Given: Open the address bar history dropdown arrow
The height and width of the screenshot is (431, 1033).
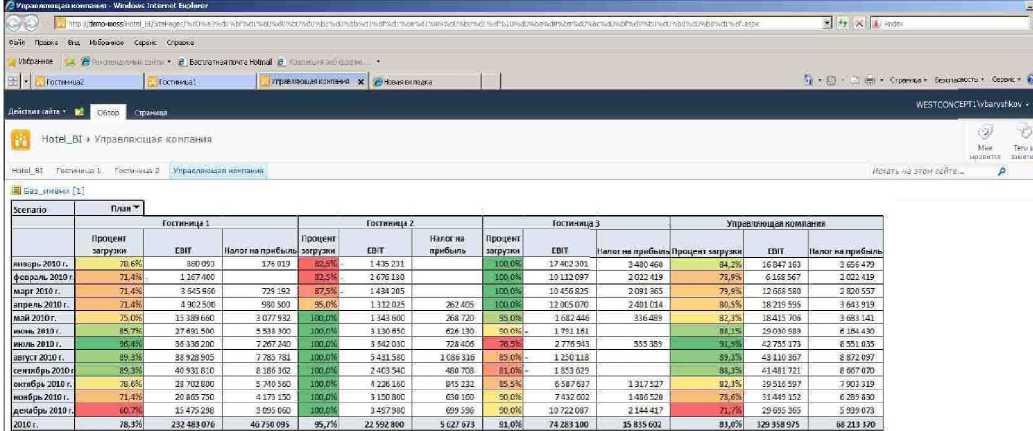Looking at the screenshot, I should [x=828, y=22].
